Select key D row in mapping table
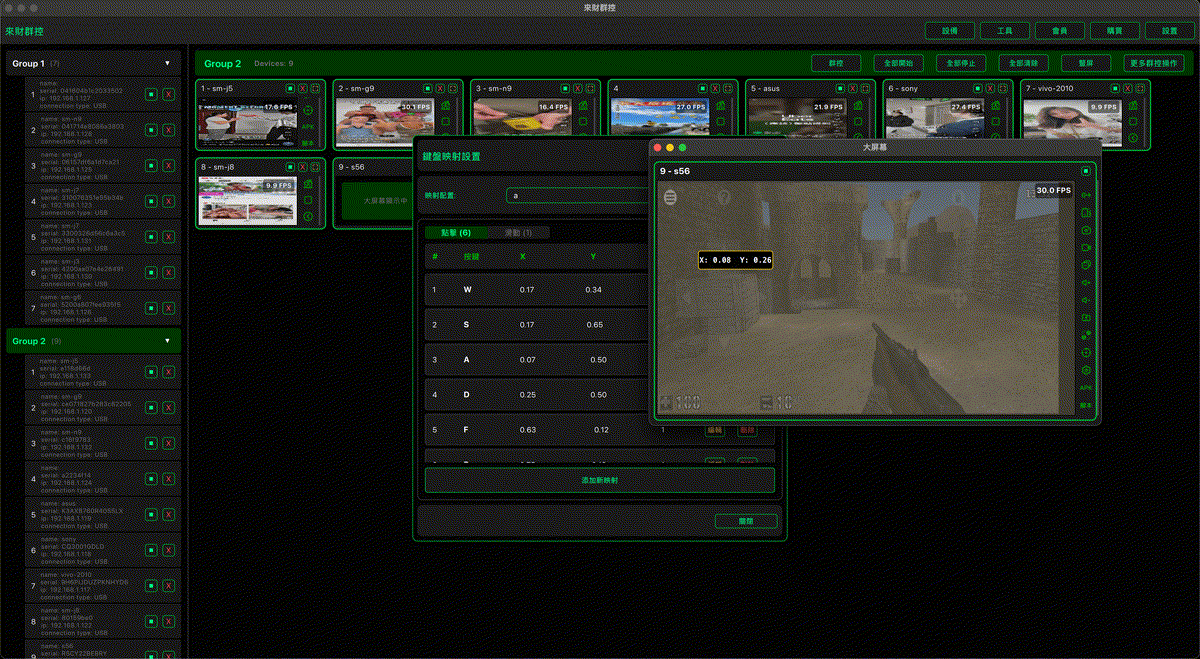This screenshot has width=1200, height=659. coord(536,394)
